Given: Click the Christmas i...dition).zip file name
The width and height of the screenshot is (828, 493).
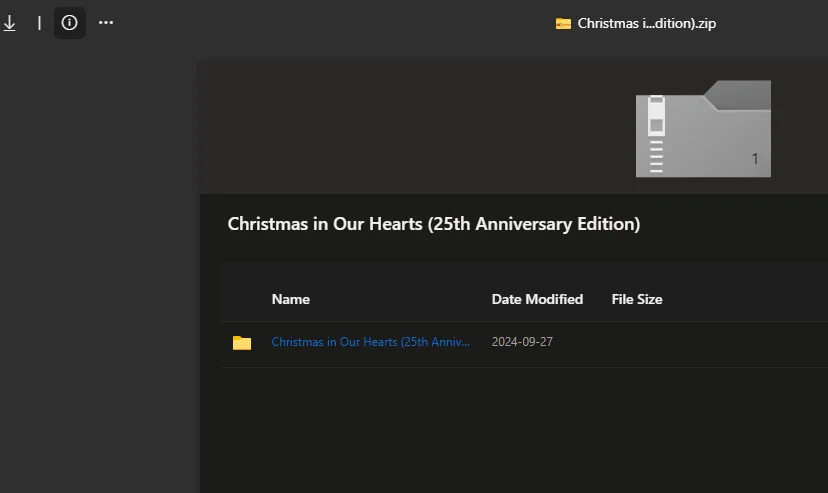Looking at the screenshot, I should point(646,24).
